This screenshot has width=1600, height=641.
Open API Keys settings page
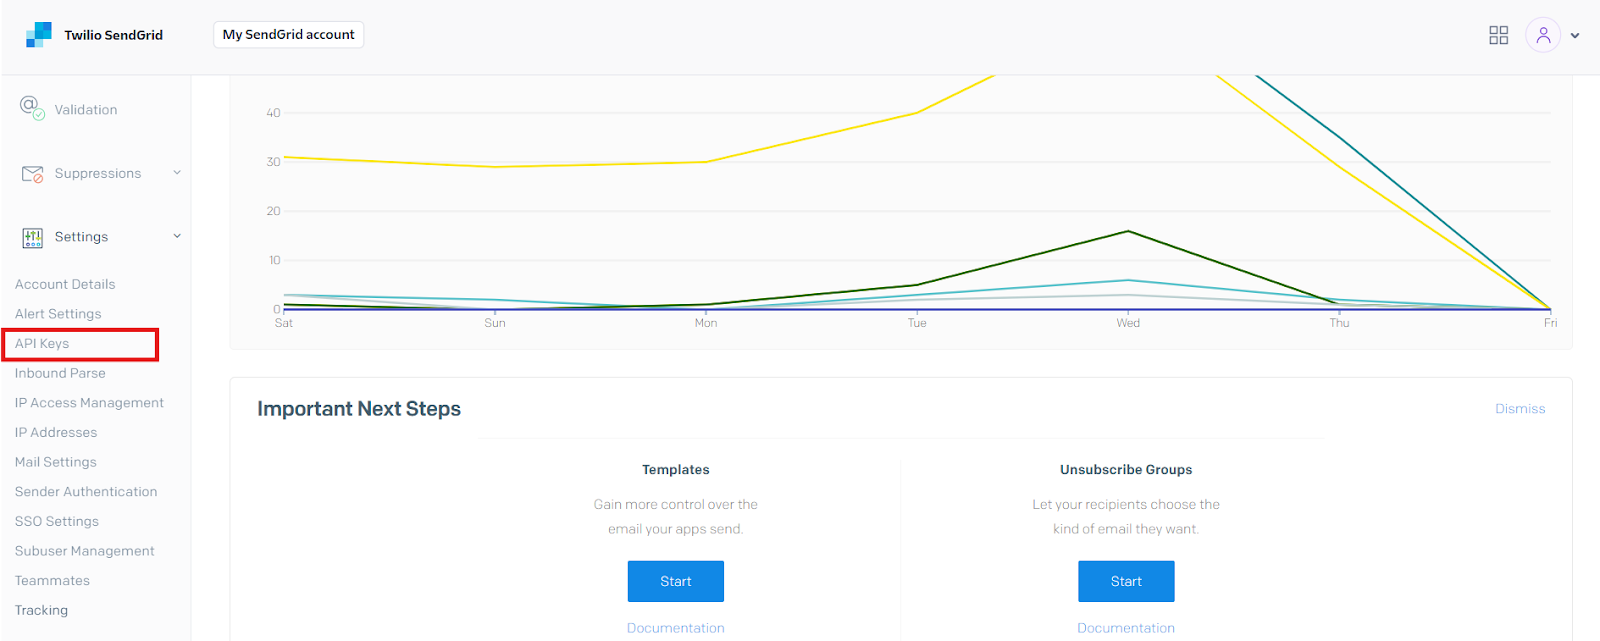42,344
